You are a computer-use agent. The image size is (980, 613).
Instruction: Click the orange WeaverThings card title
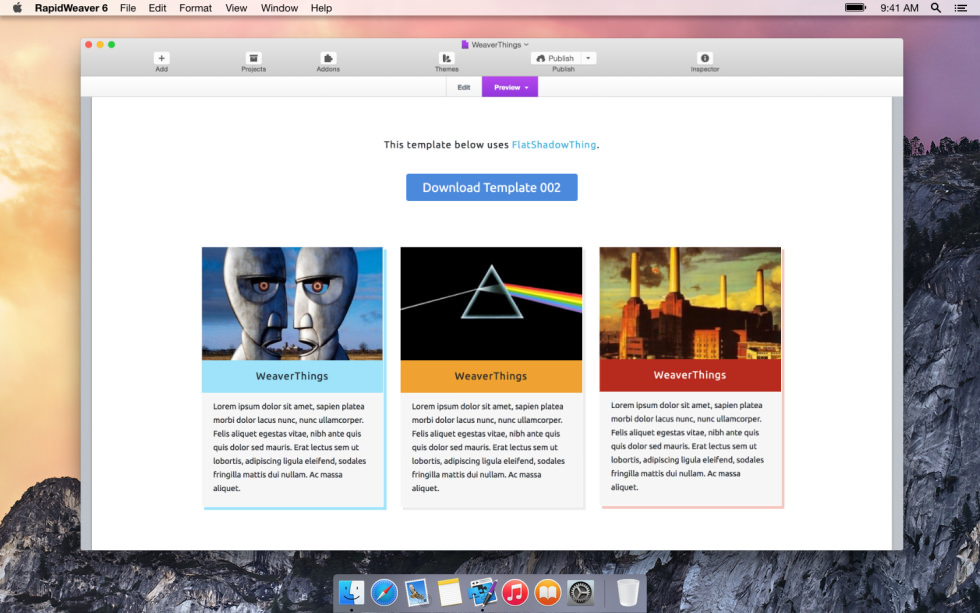point(491,376)
